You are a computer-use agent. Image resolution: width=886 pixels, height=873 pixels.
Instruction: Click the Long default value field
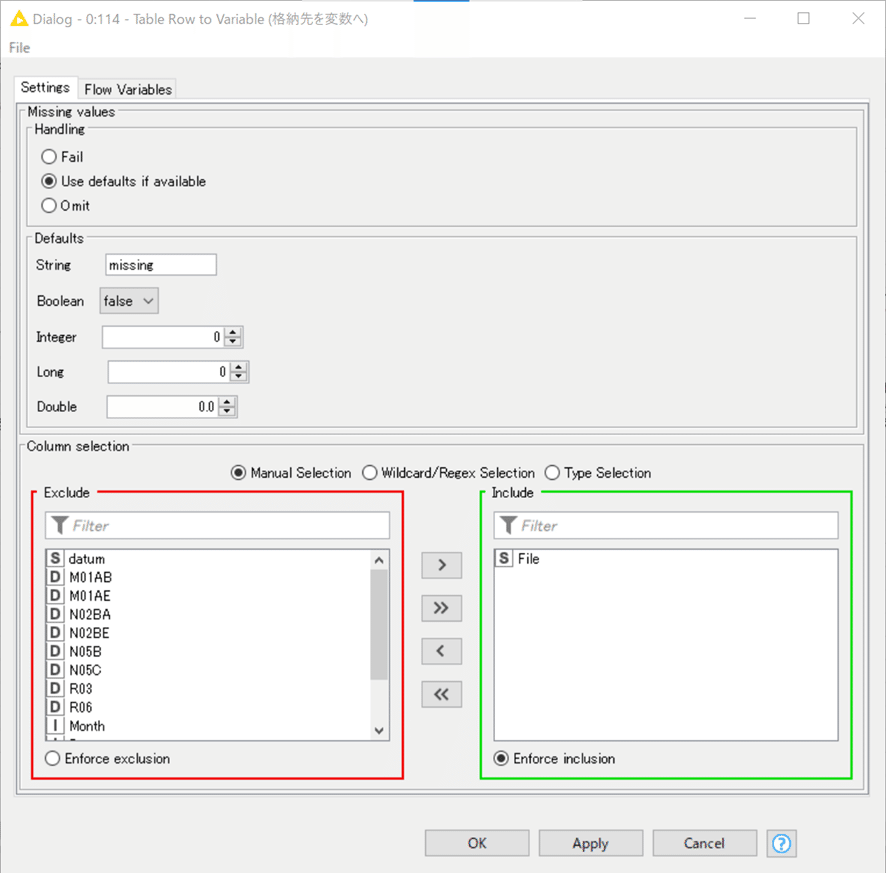coord(169,372)
